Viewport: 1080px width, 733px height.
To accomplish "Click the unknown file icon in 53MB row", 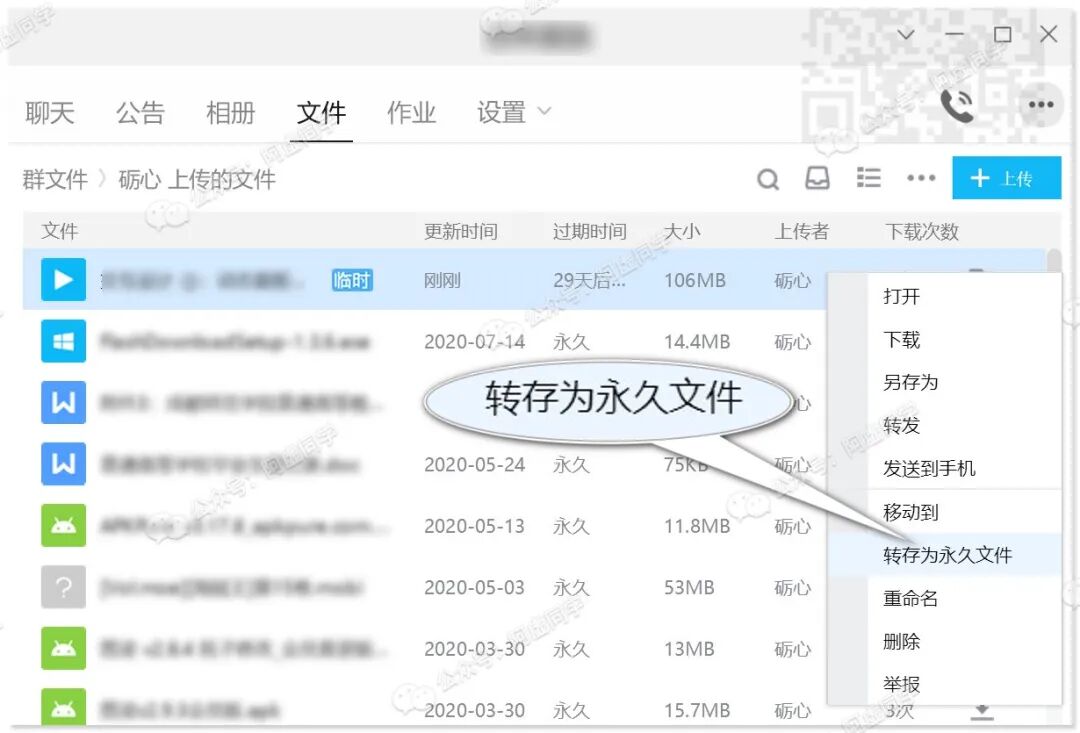I will (x=63, y=587).
